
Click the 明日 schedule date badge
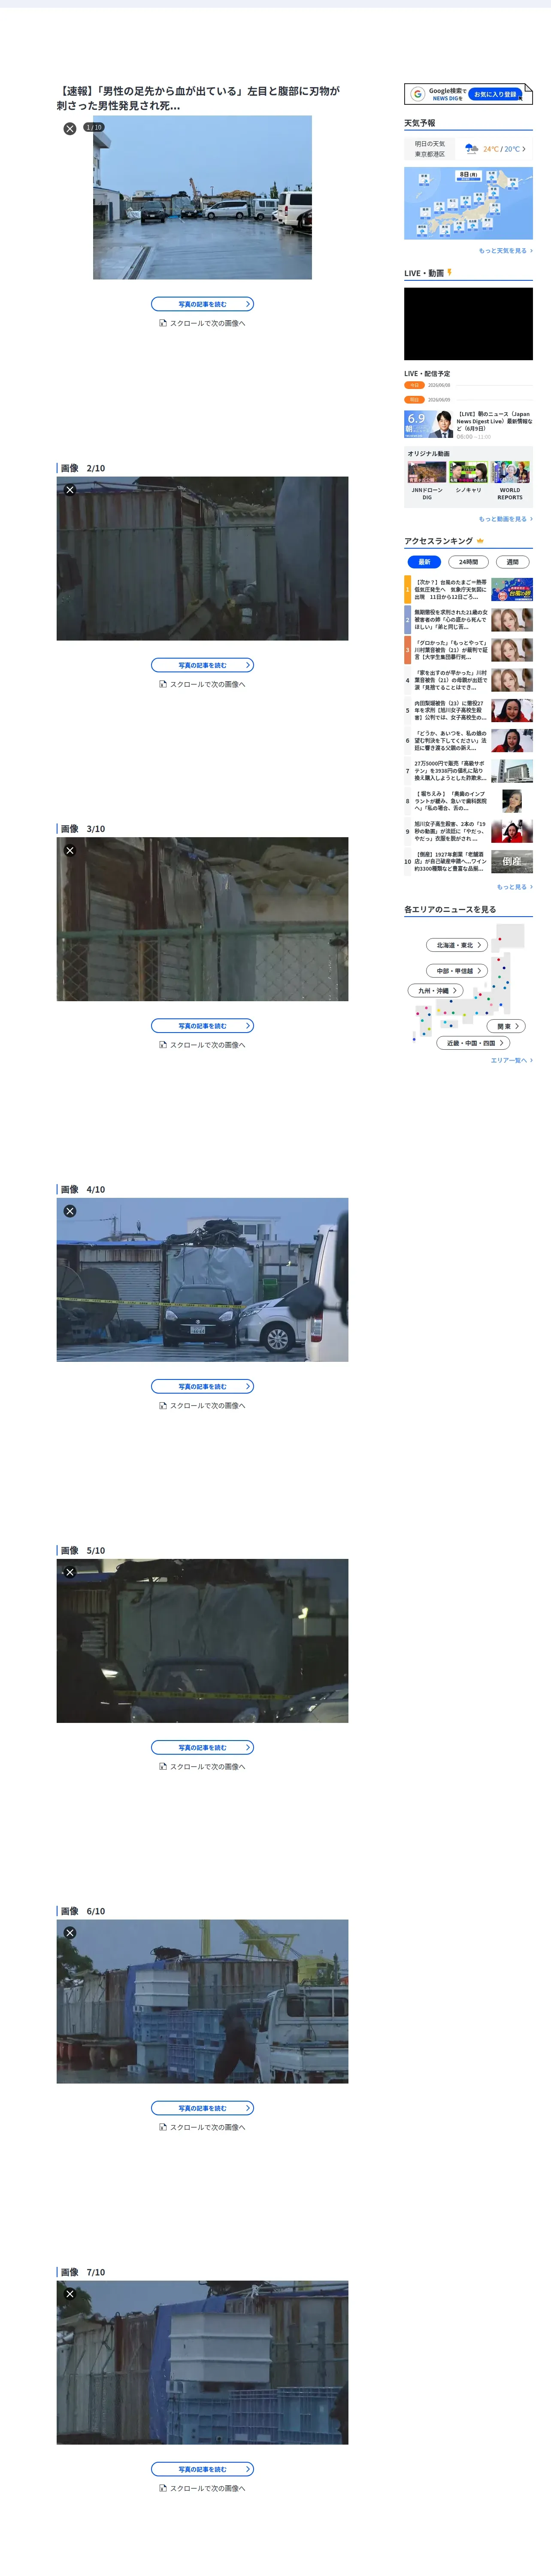(415, 400)
